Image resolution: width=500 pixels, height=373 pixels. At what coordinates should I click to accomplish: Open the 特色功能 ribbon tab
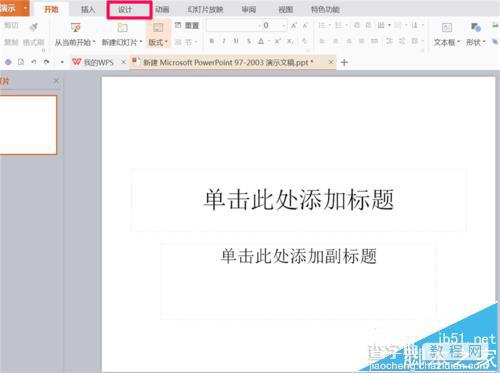coord(325,9)
